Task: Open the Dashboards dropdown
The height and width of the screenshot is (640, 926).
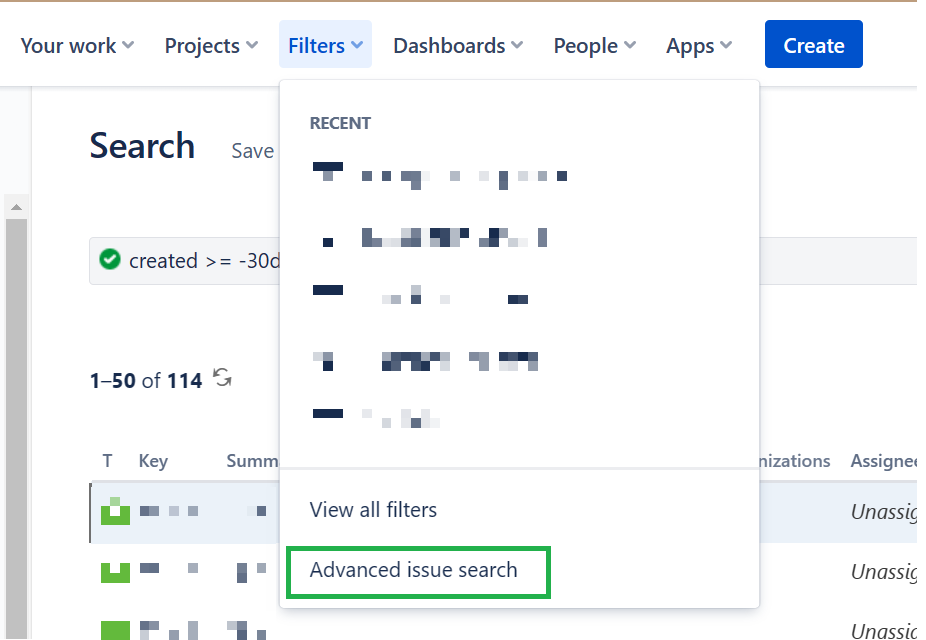Action: [x=450, y=45]
